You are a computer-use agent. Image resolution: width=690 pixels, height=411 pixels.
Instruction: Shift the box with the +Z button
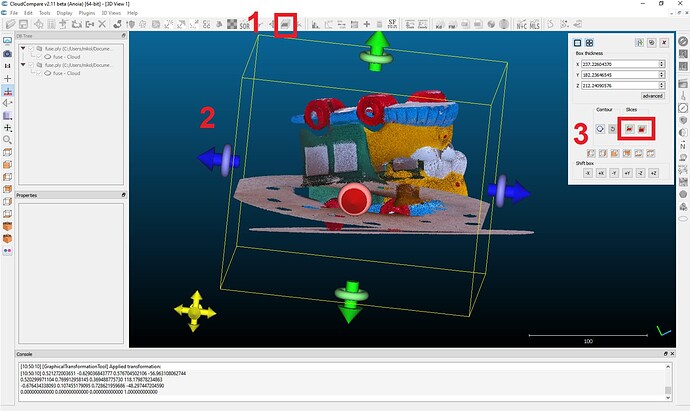tap(654, 173)
